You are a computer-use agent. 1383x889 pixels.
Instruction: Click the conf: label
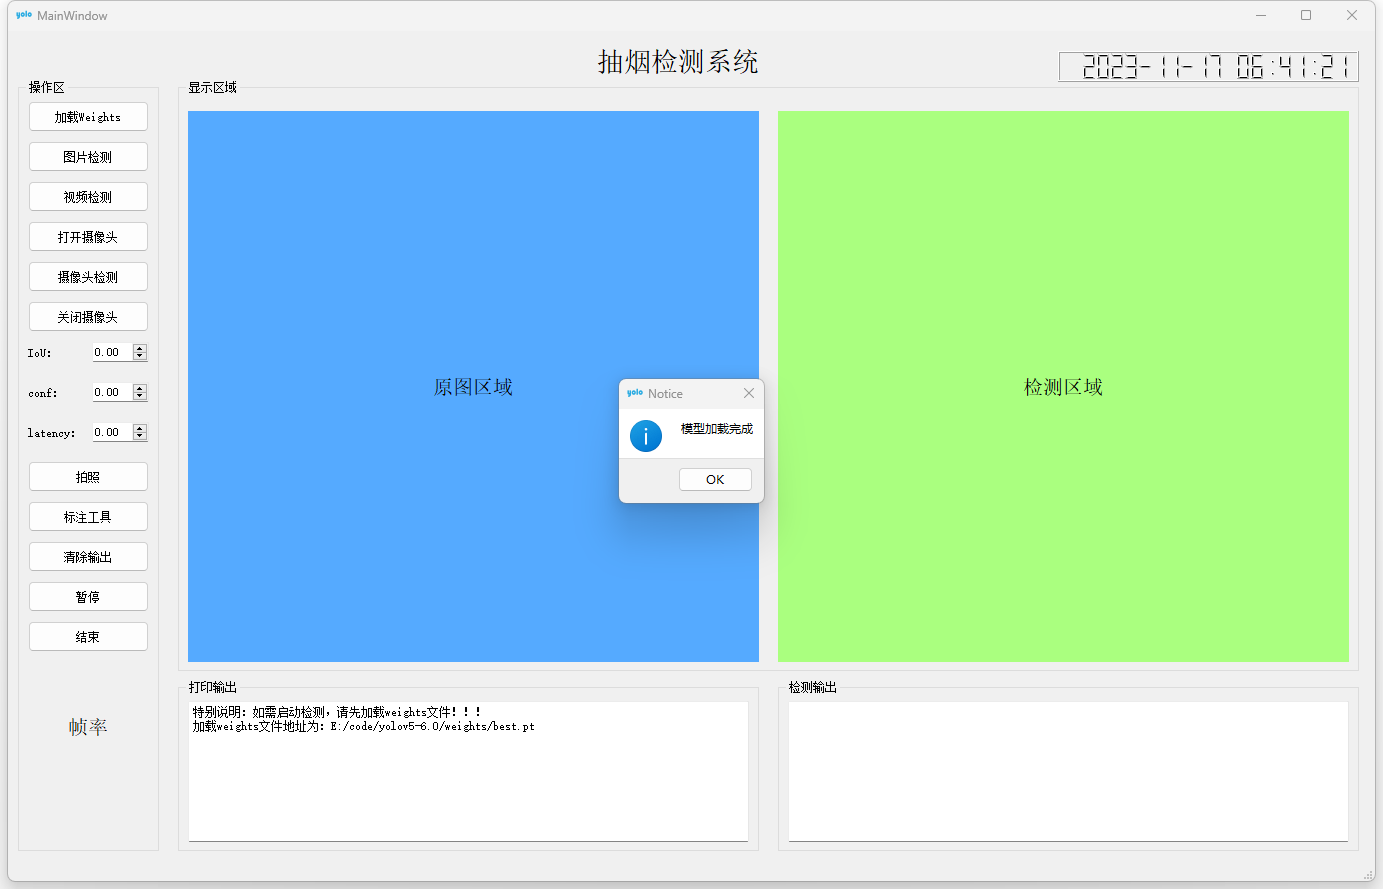pos(43,393)
